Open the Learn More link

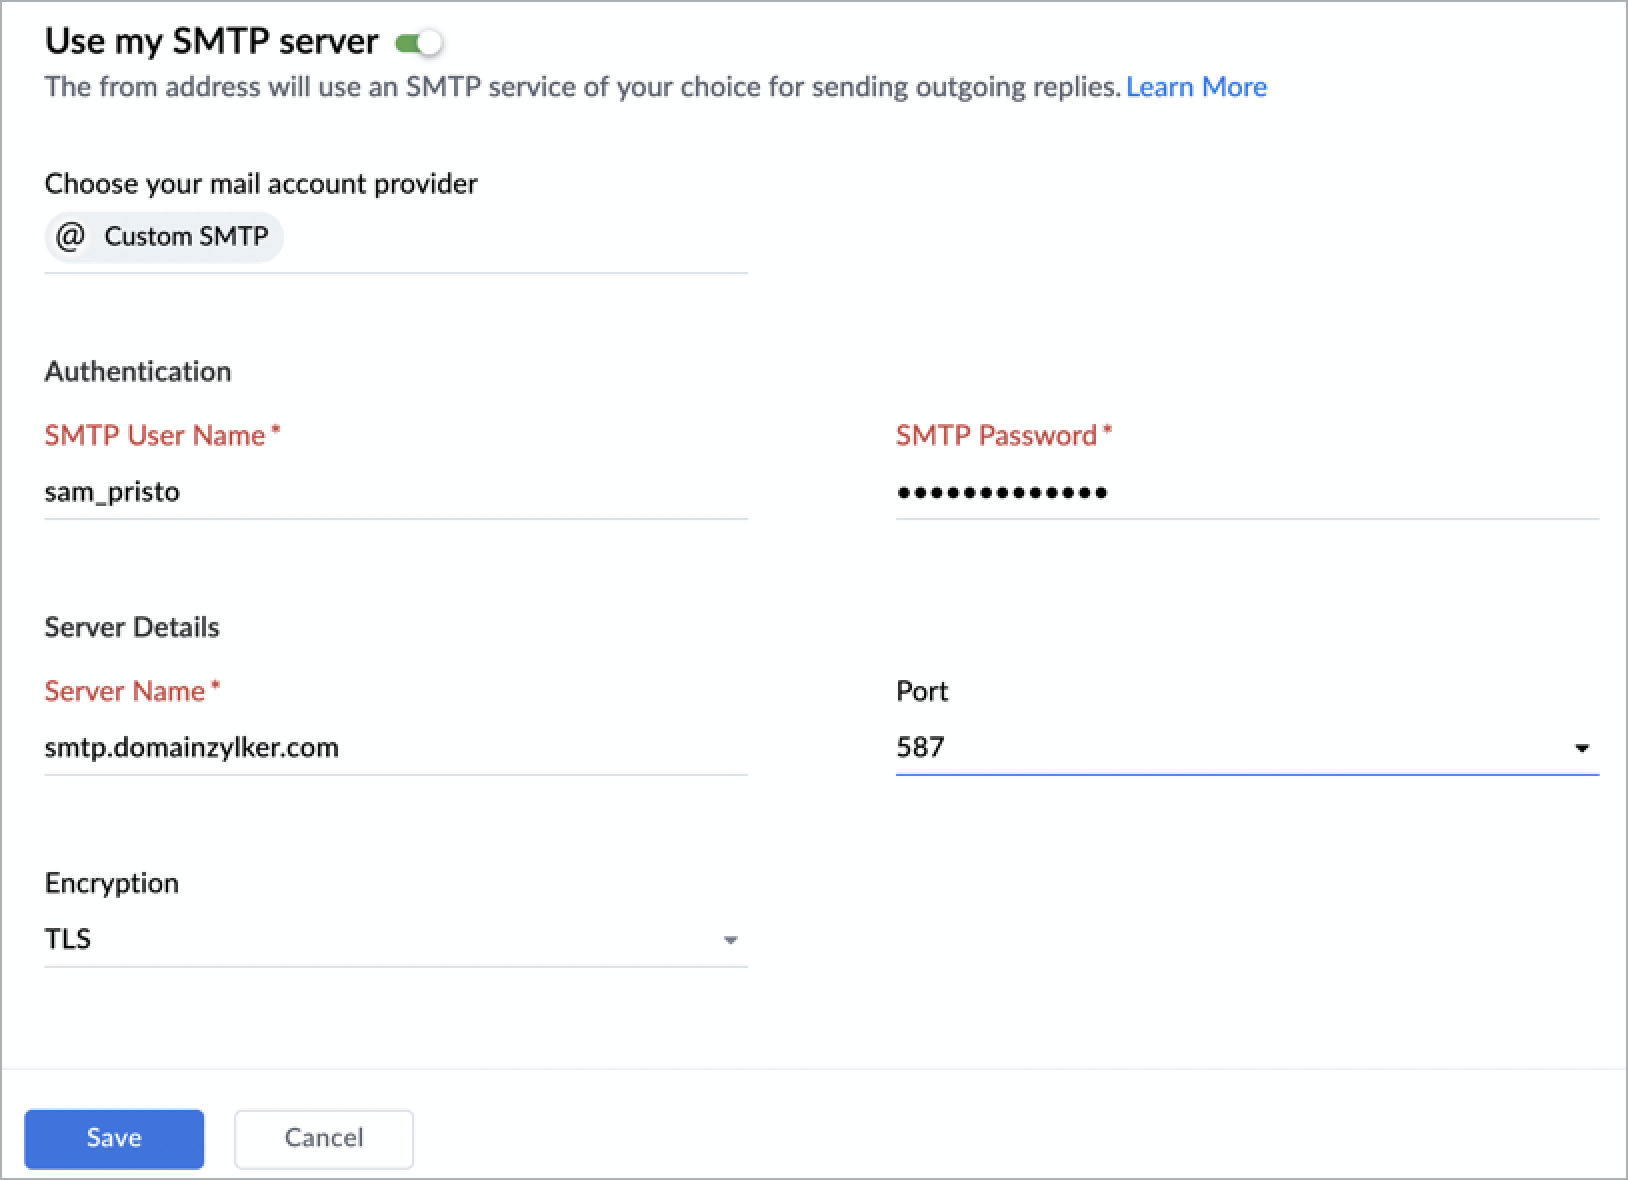click(x=1196, y=87)
